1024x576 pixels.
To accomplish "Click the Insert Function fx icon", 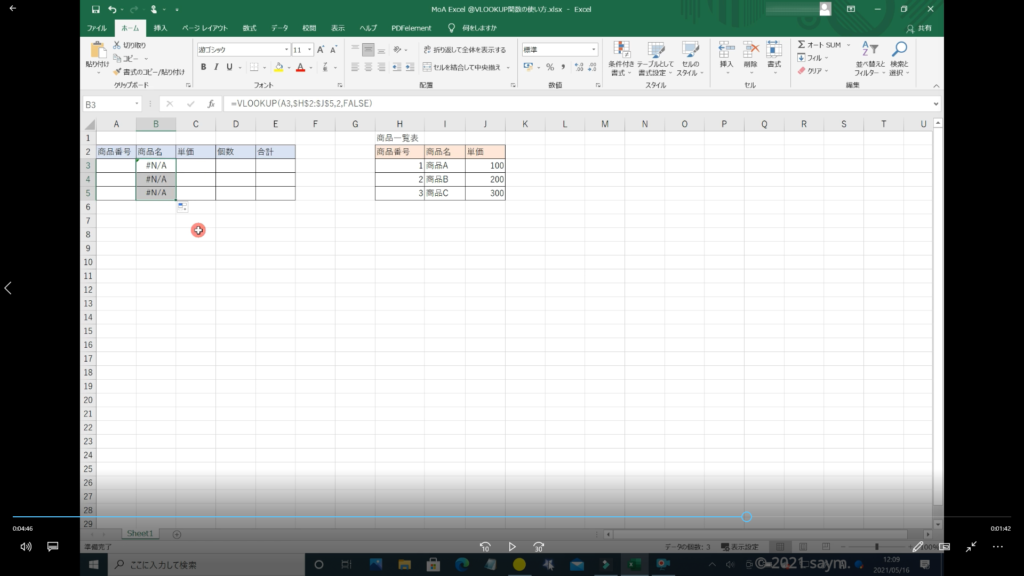I will [210, 104].
